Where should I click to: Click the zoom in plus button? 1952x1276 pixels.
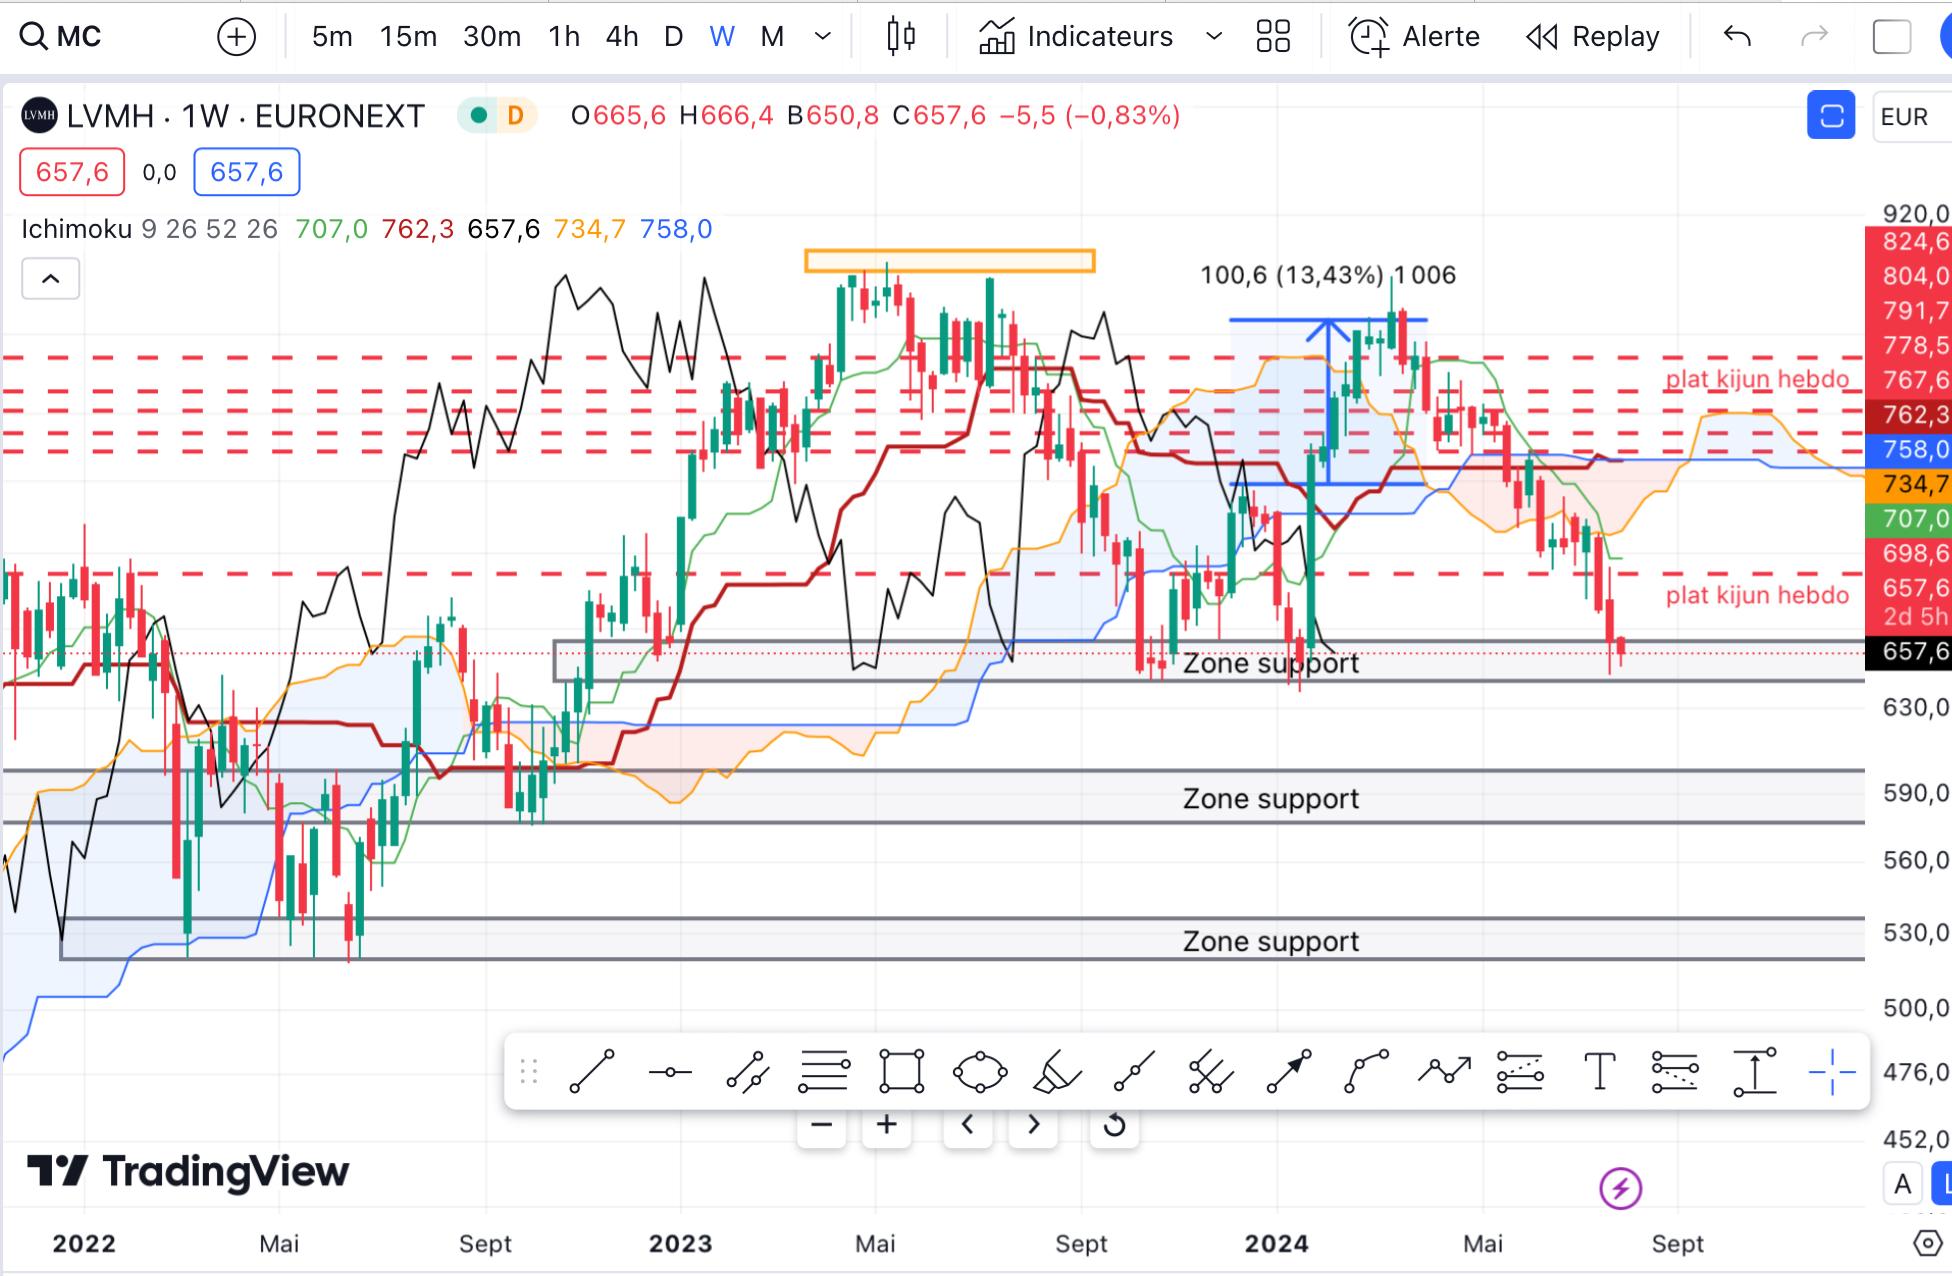[886, 1125]
